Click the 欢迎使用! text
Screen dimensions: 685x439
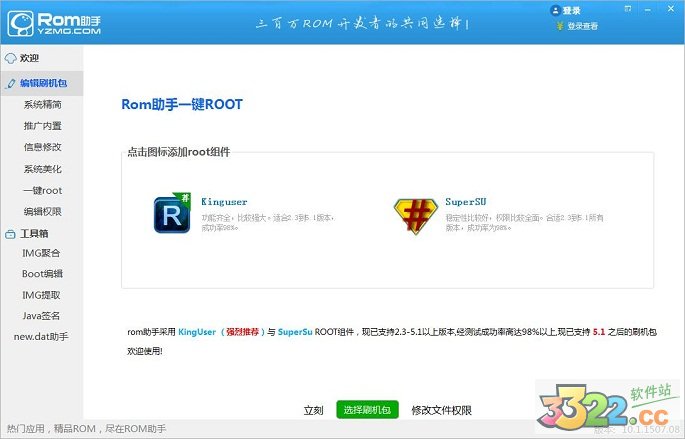click(x=145, y=351)
